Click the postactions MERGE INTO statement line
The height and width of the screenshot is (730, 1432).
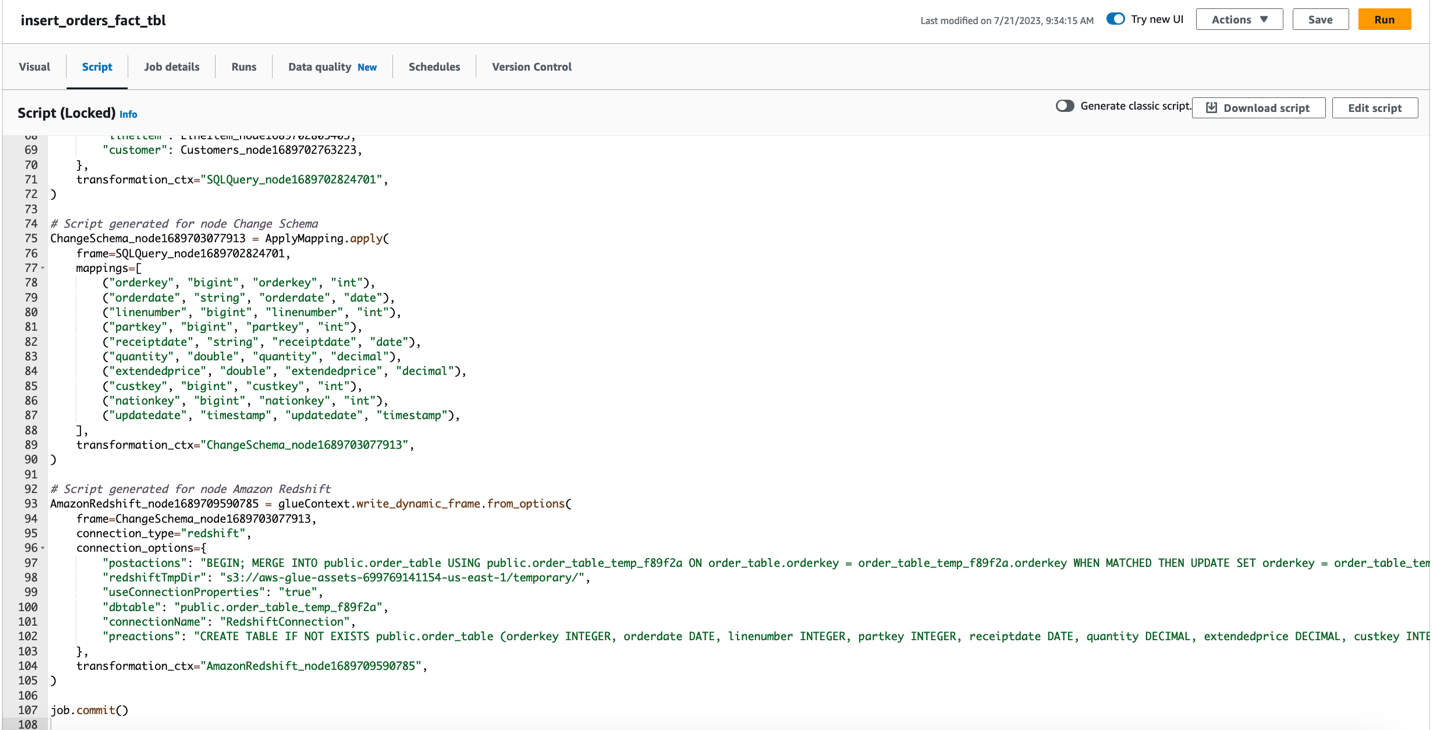[x=766, y=563]
